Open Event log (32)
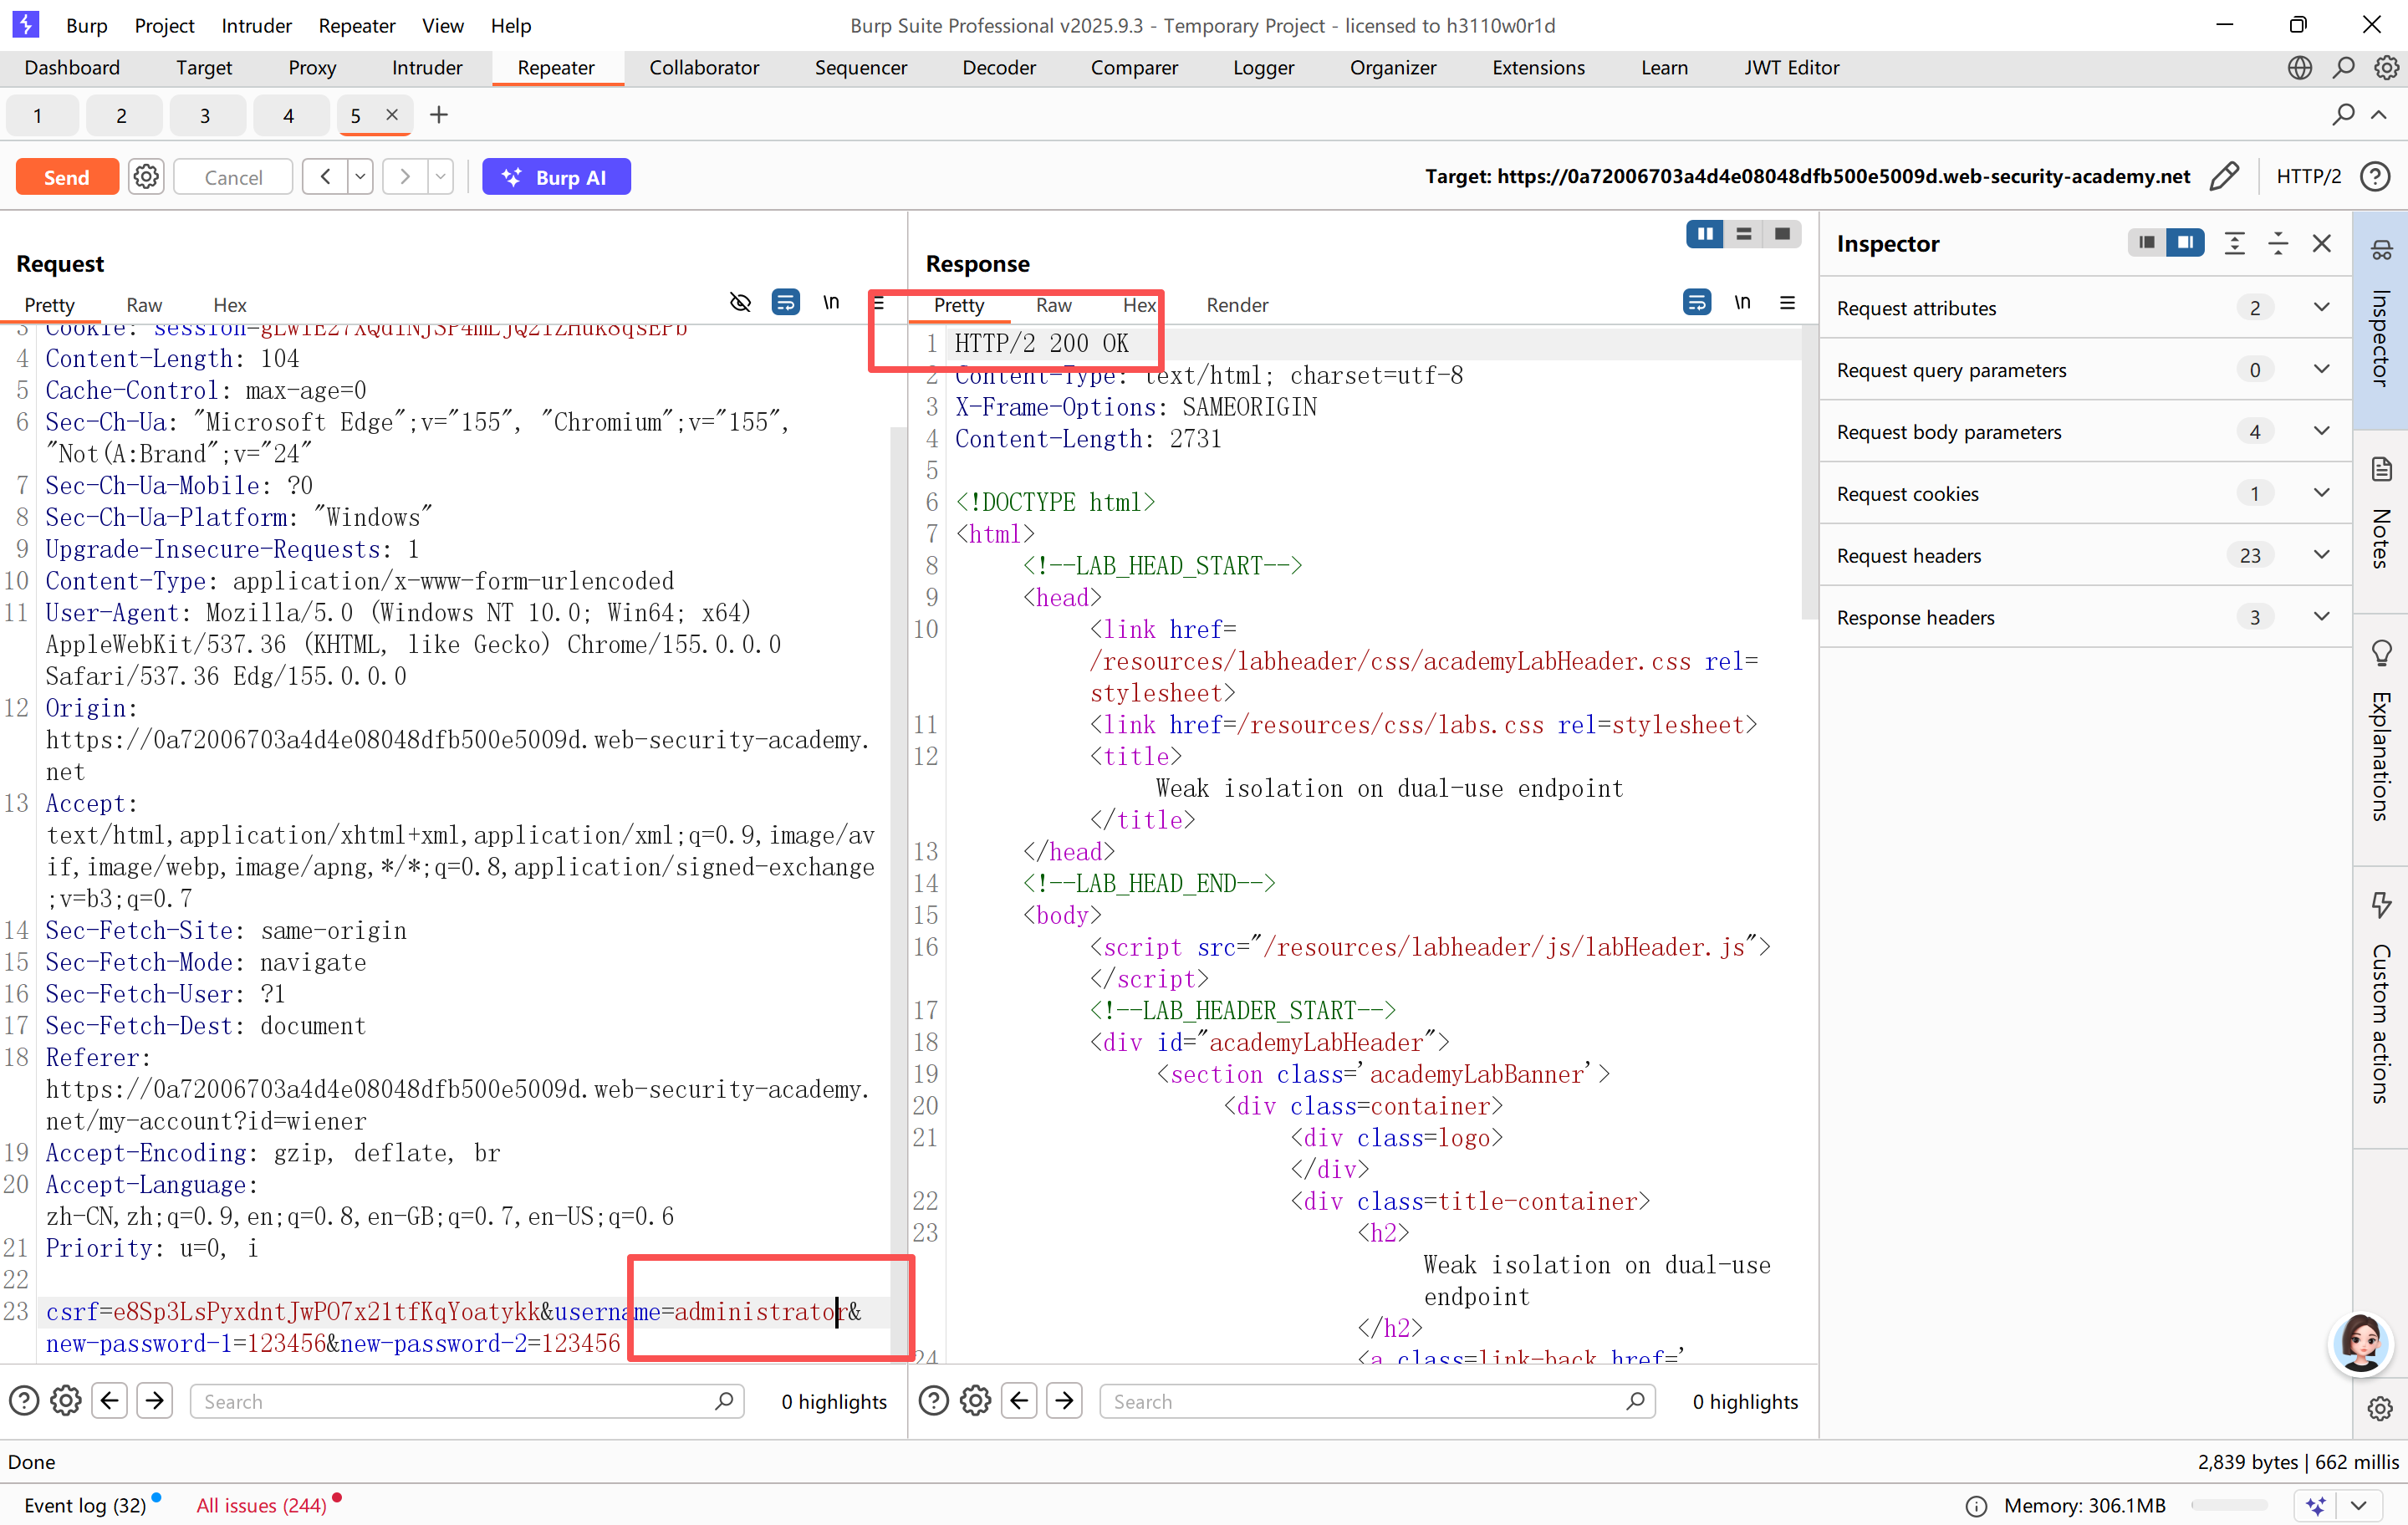 tap(85, 1505)
